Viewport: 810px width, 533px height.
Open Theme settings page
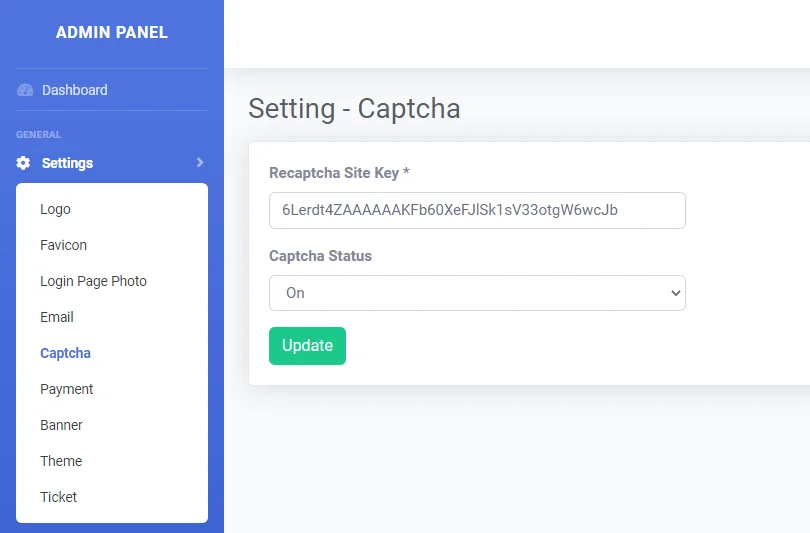61,461
